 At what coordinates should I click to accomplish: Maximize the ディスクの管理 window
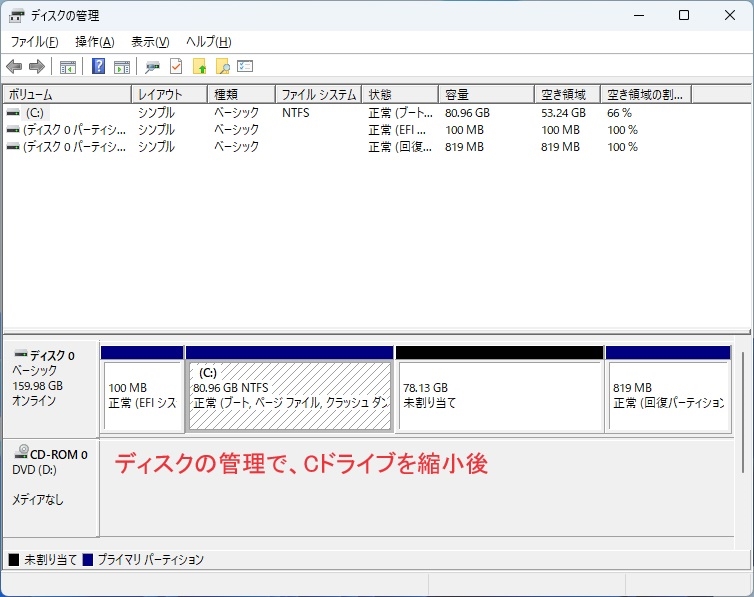tap(684, 15)
